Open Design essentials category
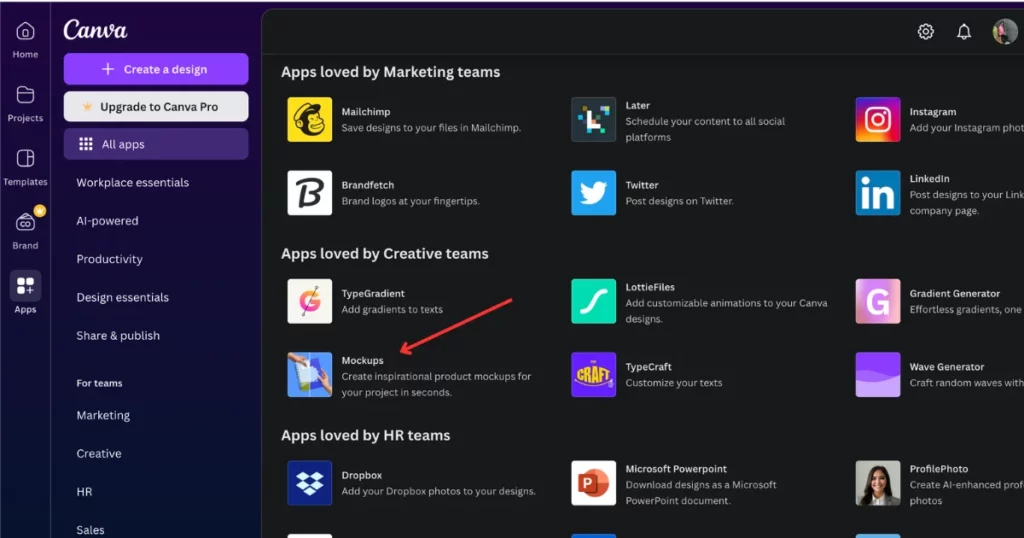The height and width of the screenshot is (538, 1024). click(122, 297)
